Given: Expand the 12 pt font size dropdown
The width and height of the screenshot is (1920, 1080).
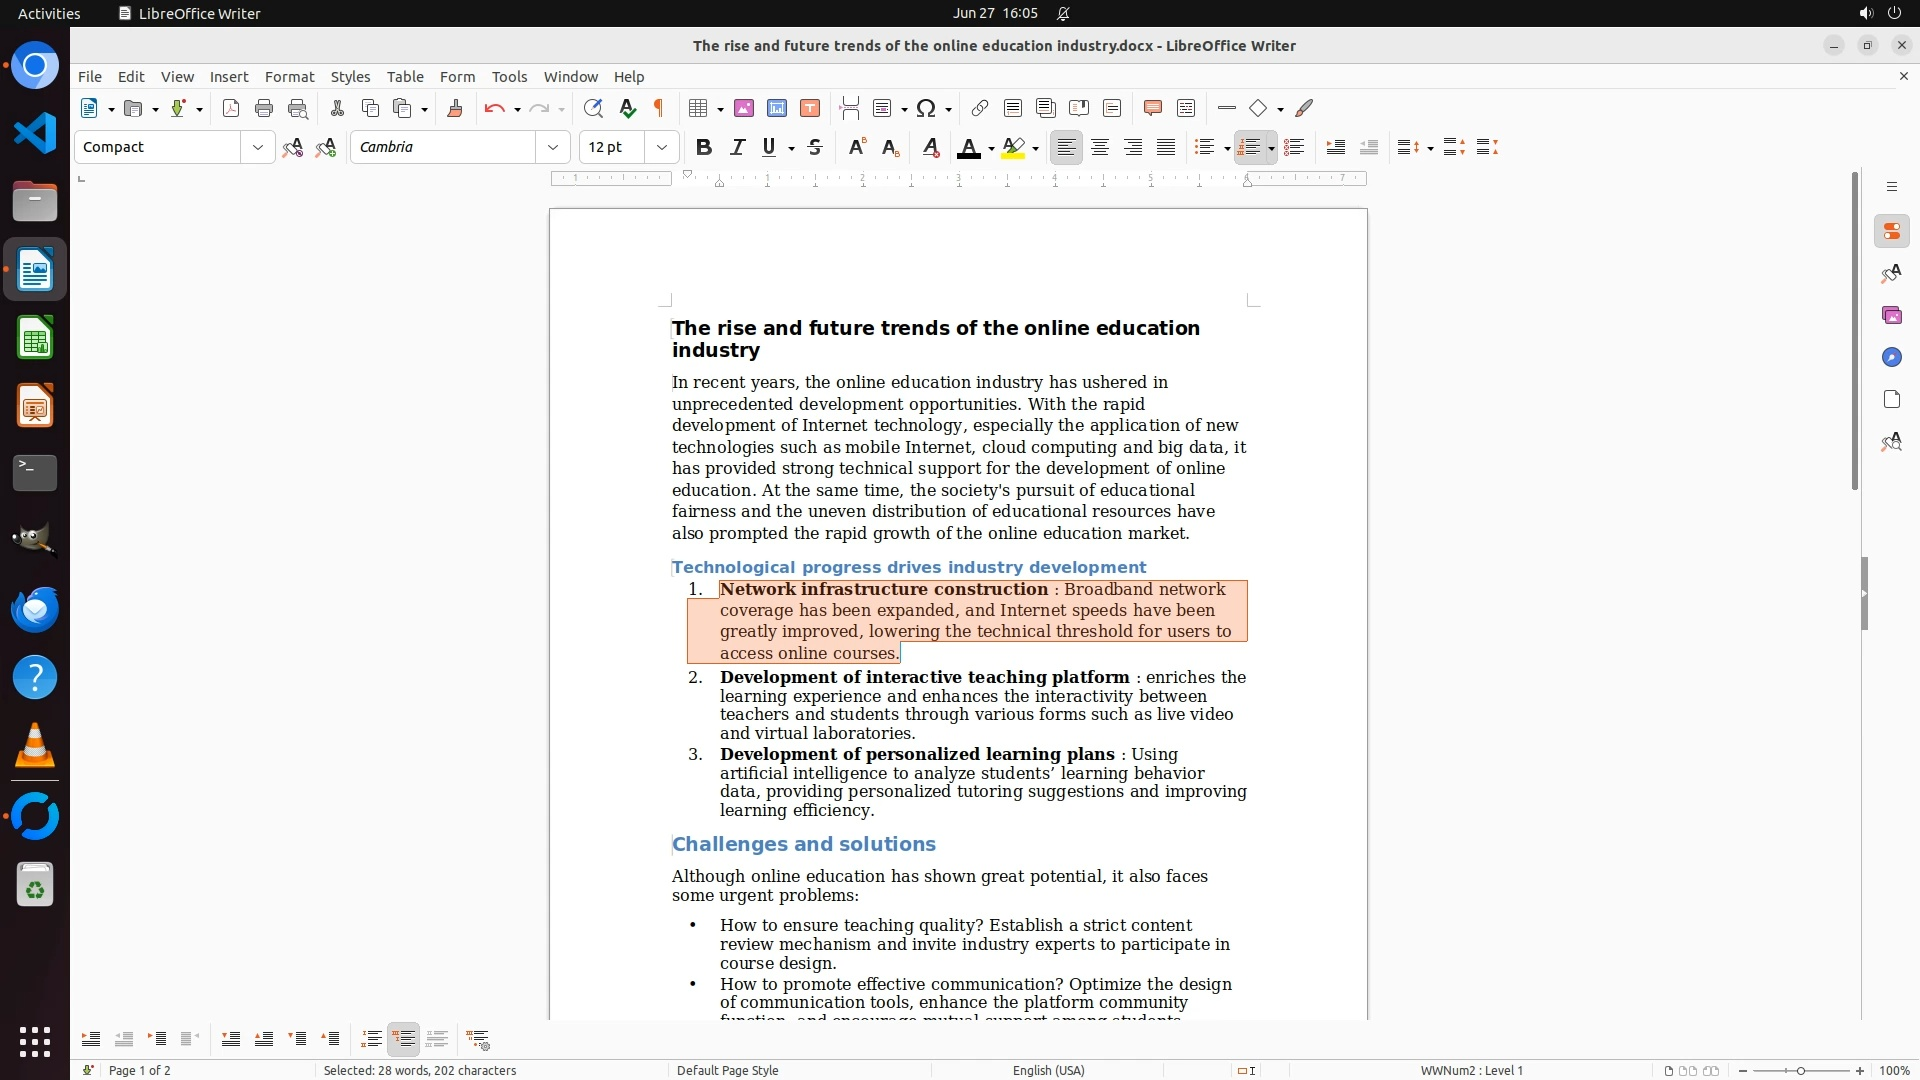Looking at the screenshot, I should 661,148.
